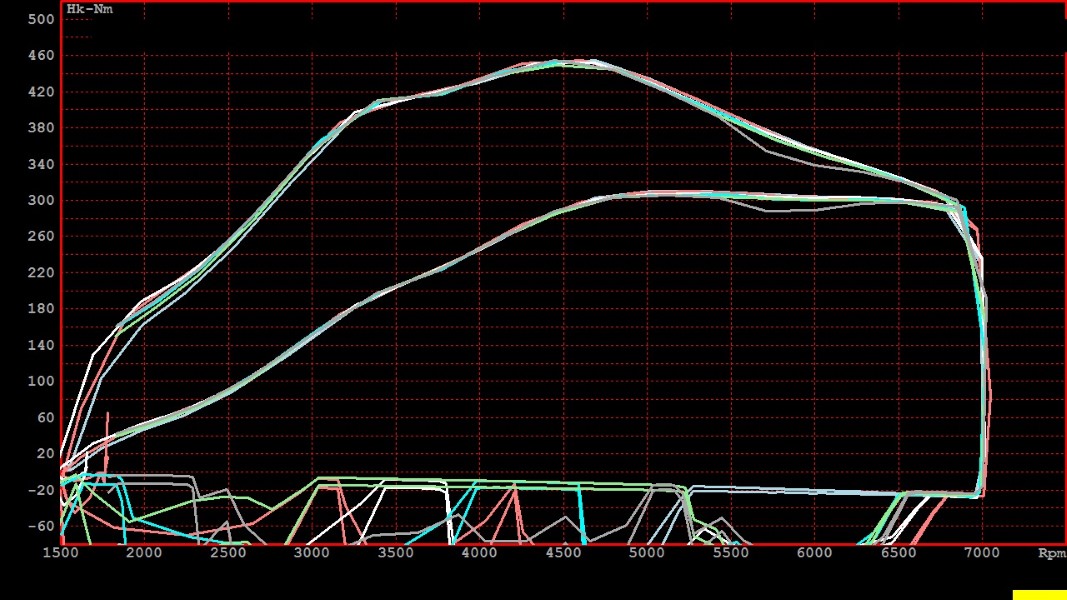This screenshot has width=1067, height=600.
Task: Select the -60 label on vertical axis
Action: (41, 525)
